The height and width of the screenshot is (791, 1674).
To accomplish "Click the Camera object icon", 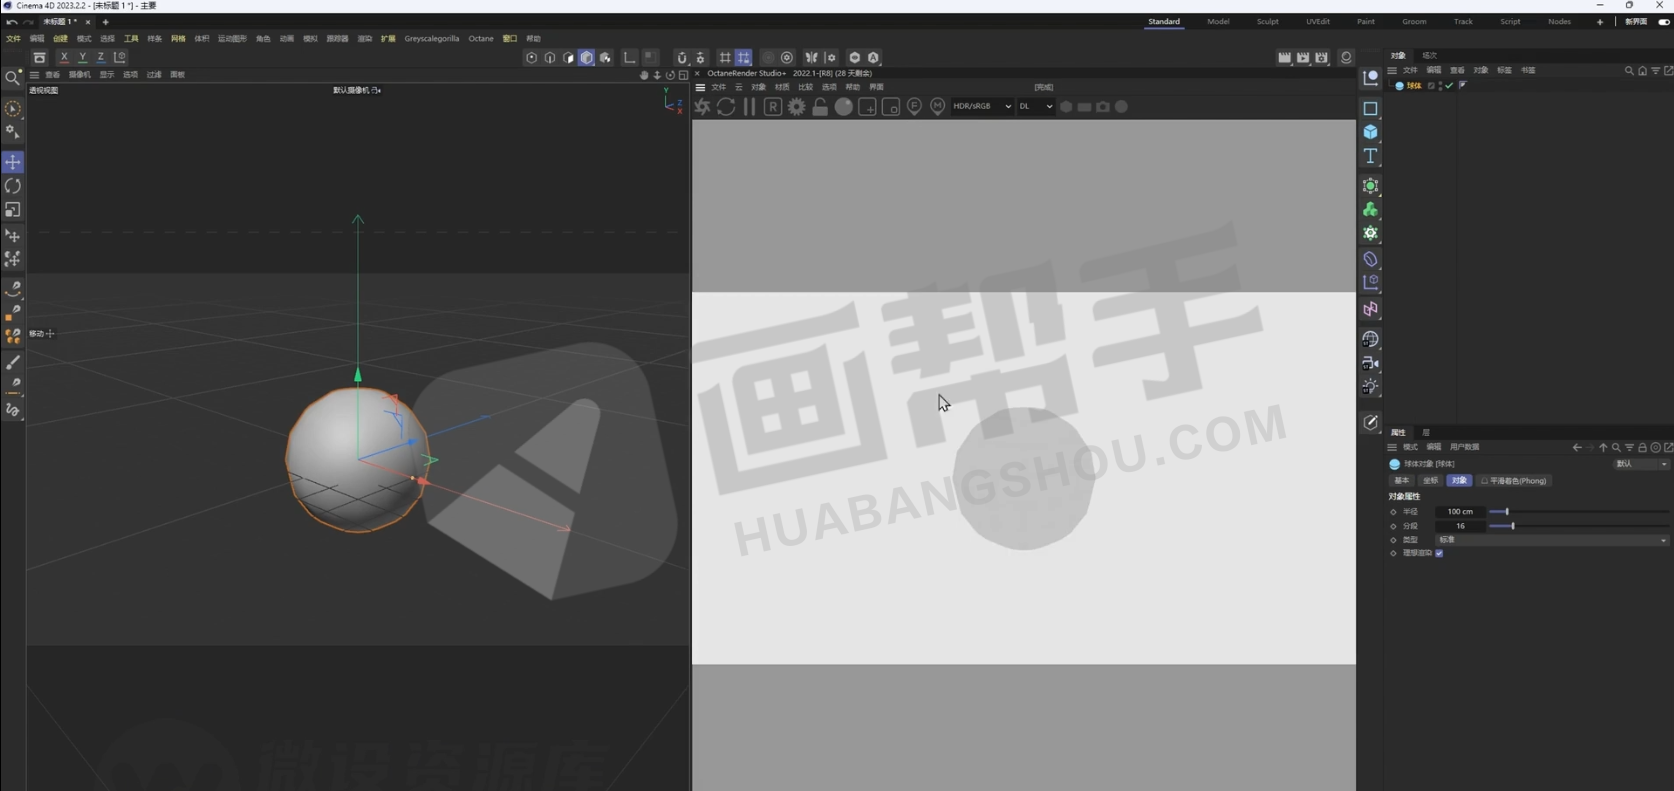I will coord(1370,364).
